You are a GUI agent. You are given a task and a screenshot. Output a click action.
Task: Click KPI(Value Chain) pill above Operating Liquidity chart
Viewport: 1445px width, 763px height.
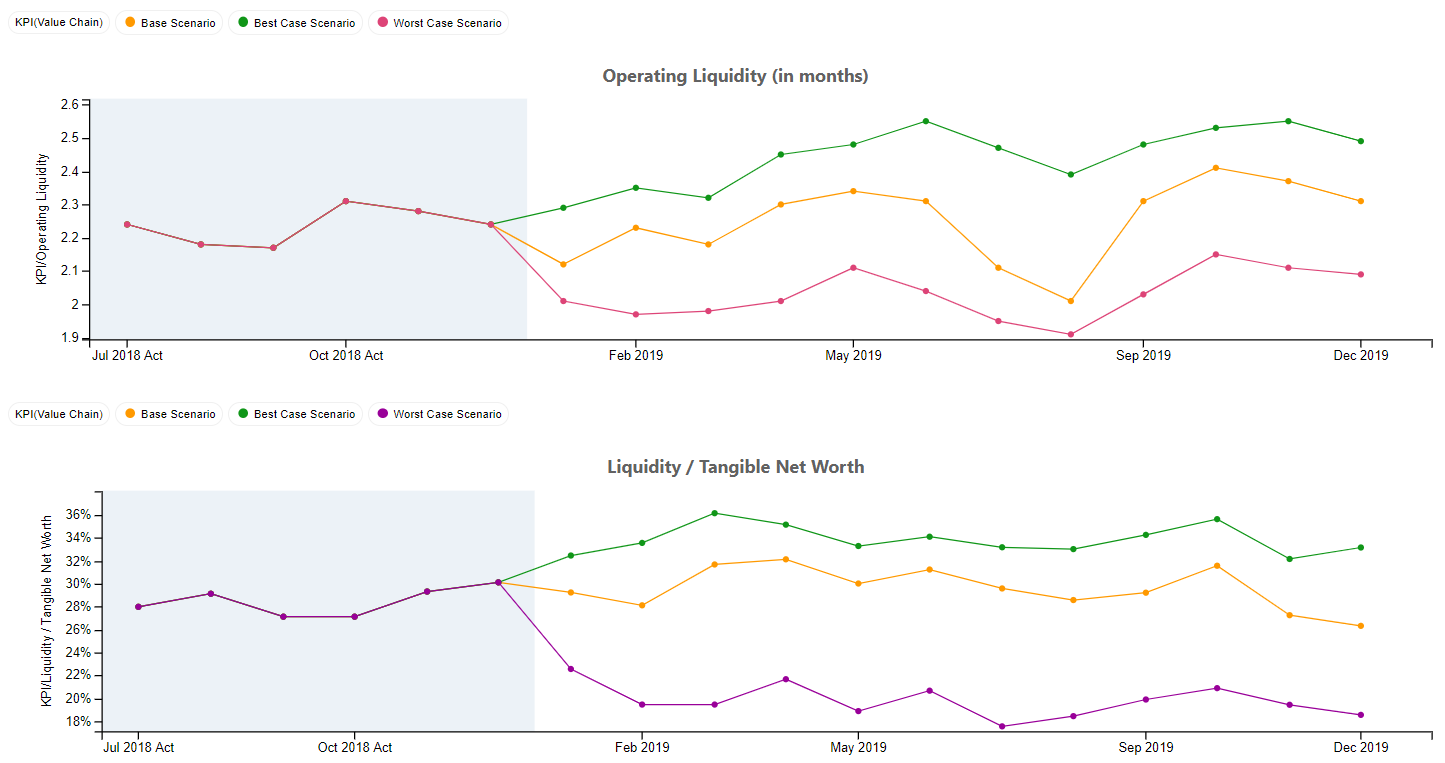pyautogui.click(x=59, y=23)
